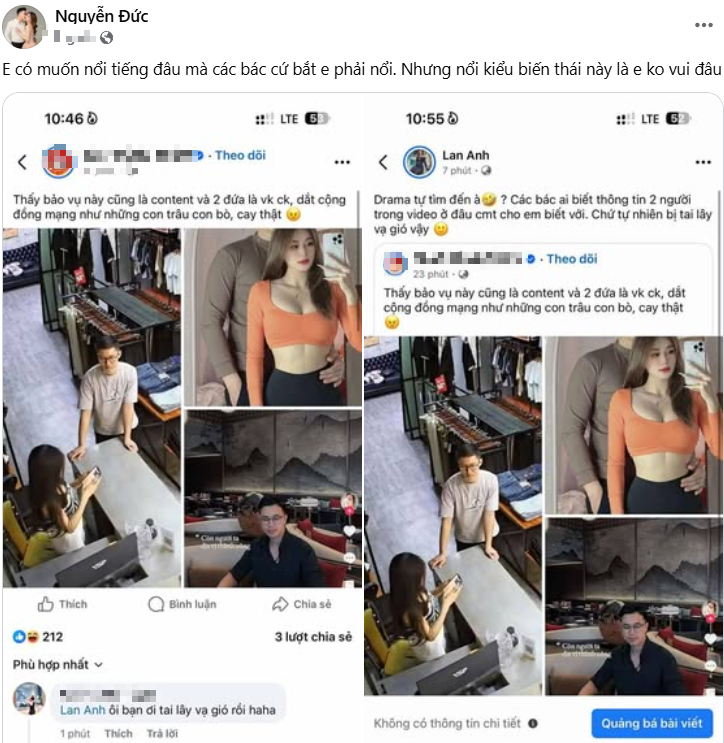Open the reaction emojis next to the 212 count
This screenshot has height=743, width=724.
pyautogui.click(x=26, y=636)
